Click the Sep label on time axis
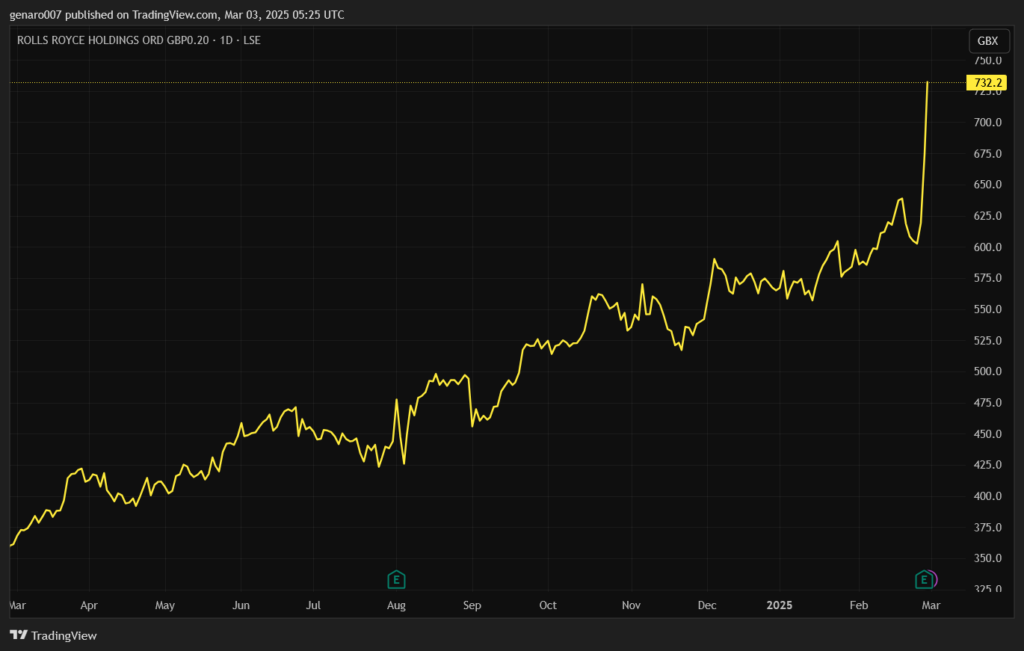Screen dimensions: 1024x651 tap(472, 605)
